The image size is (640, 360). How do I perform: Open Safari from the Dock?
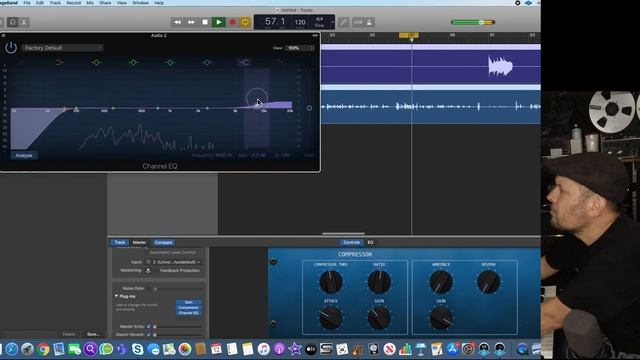click(x=11, y=349)
